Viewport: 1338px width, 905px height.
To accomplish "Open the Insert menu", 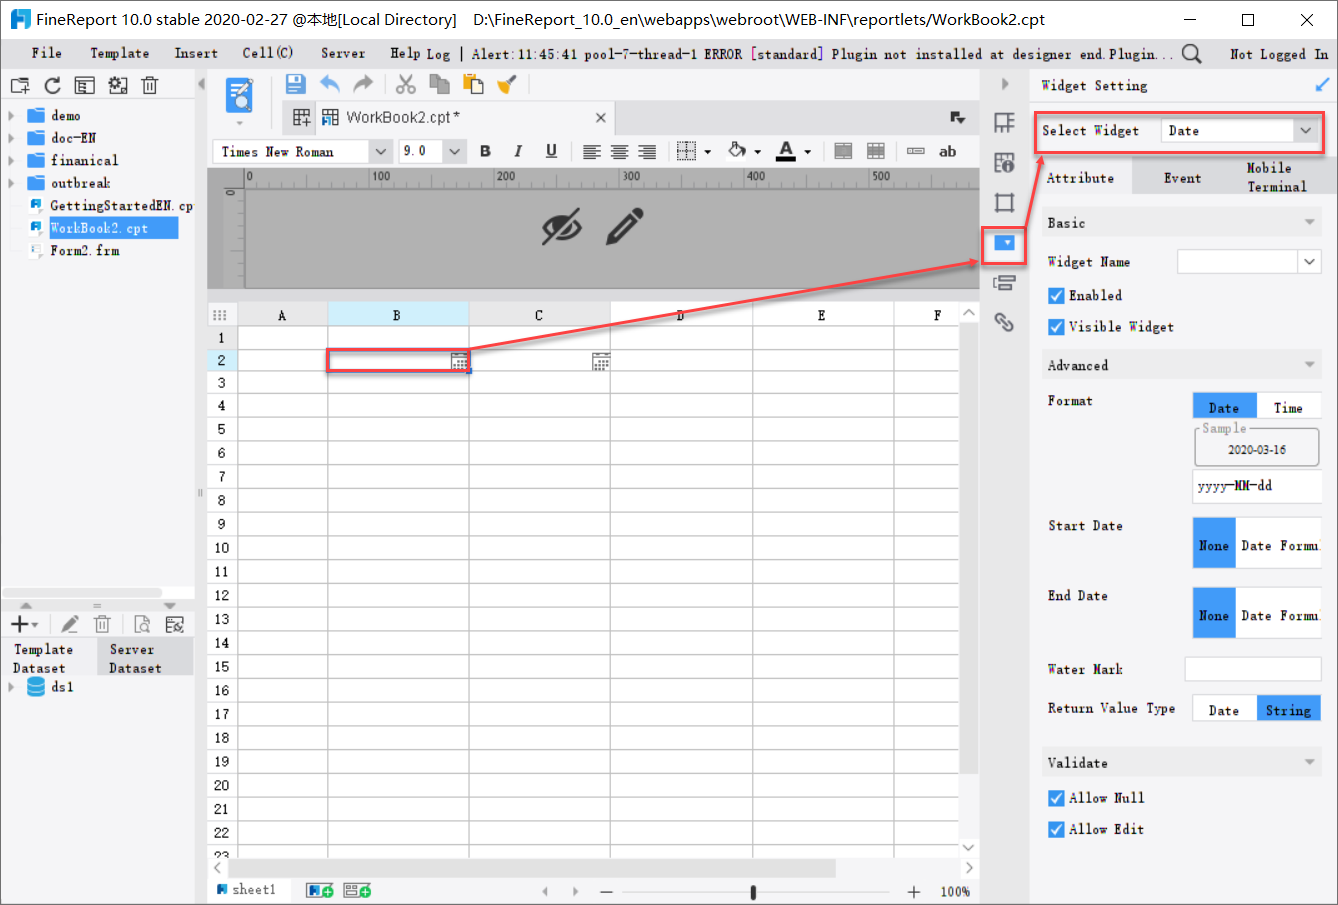I will [x=196, y=53].
